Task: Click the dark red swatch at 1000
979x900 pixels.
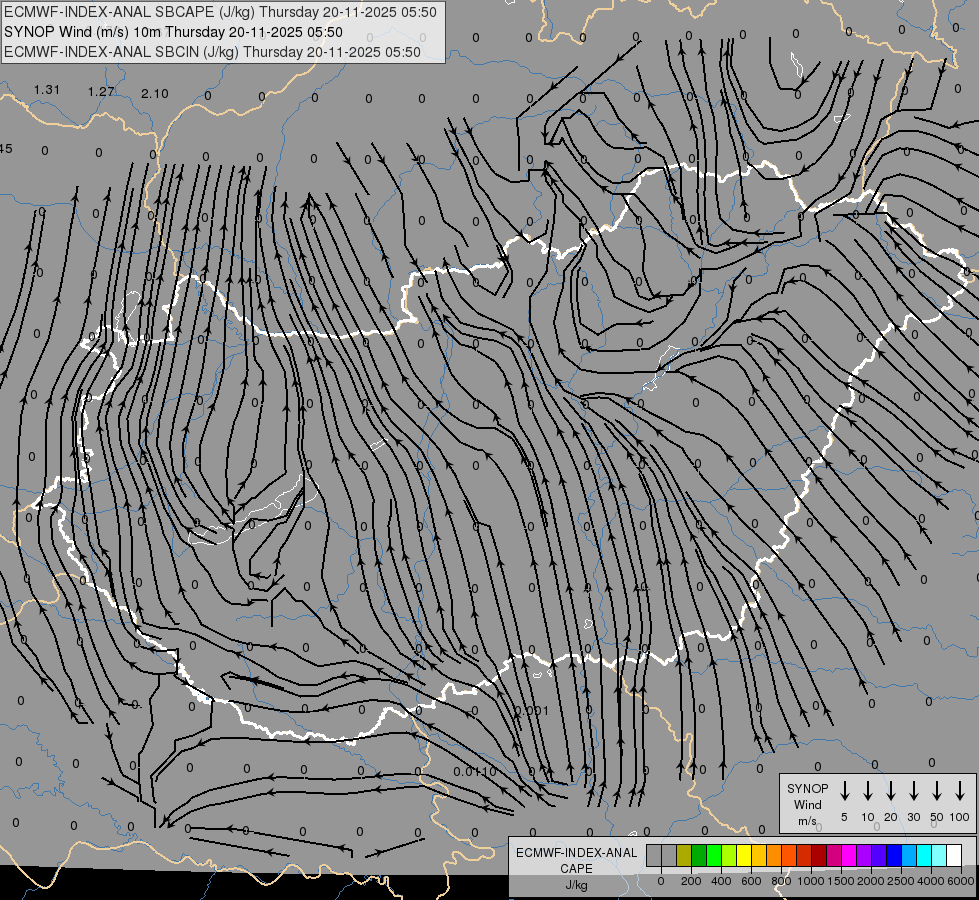Action: (819, 855)
